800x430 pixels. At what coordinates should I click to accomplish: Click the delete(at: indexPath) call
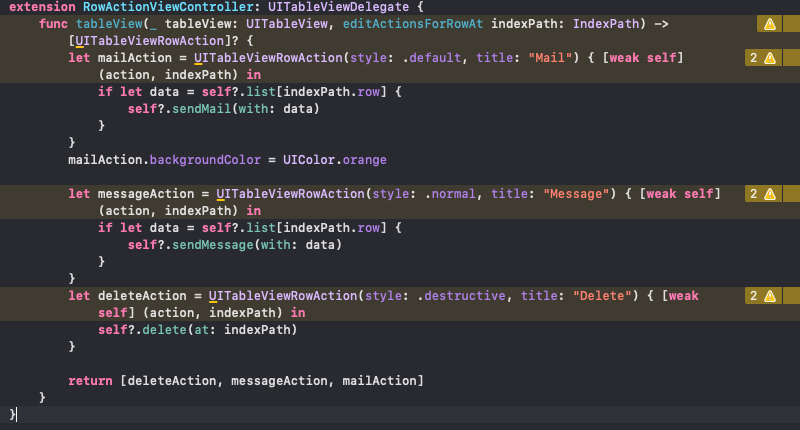[219, 330]
